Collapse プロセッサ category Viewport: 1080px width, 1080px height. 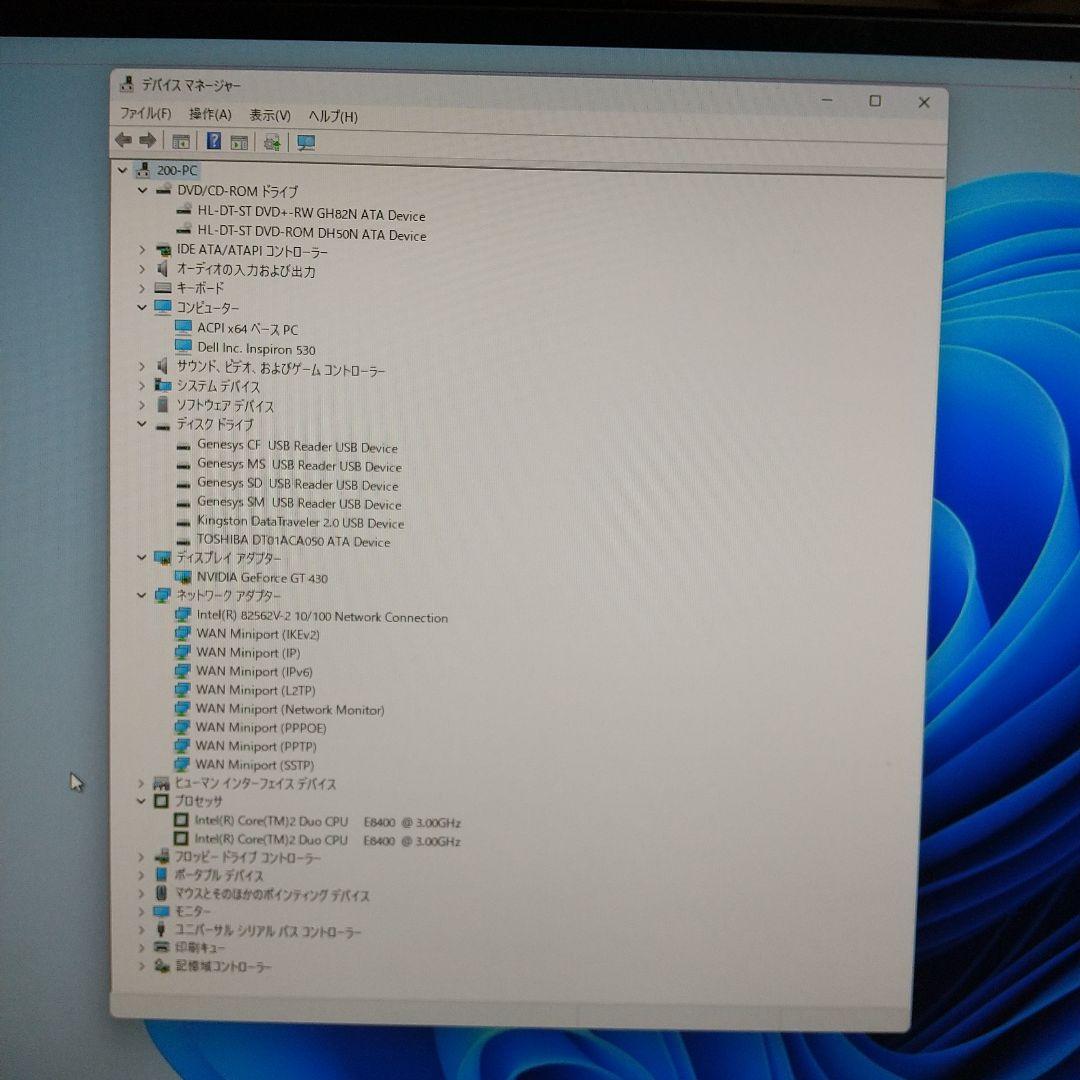tap(141, 801)
